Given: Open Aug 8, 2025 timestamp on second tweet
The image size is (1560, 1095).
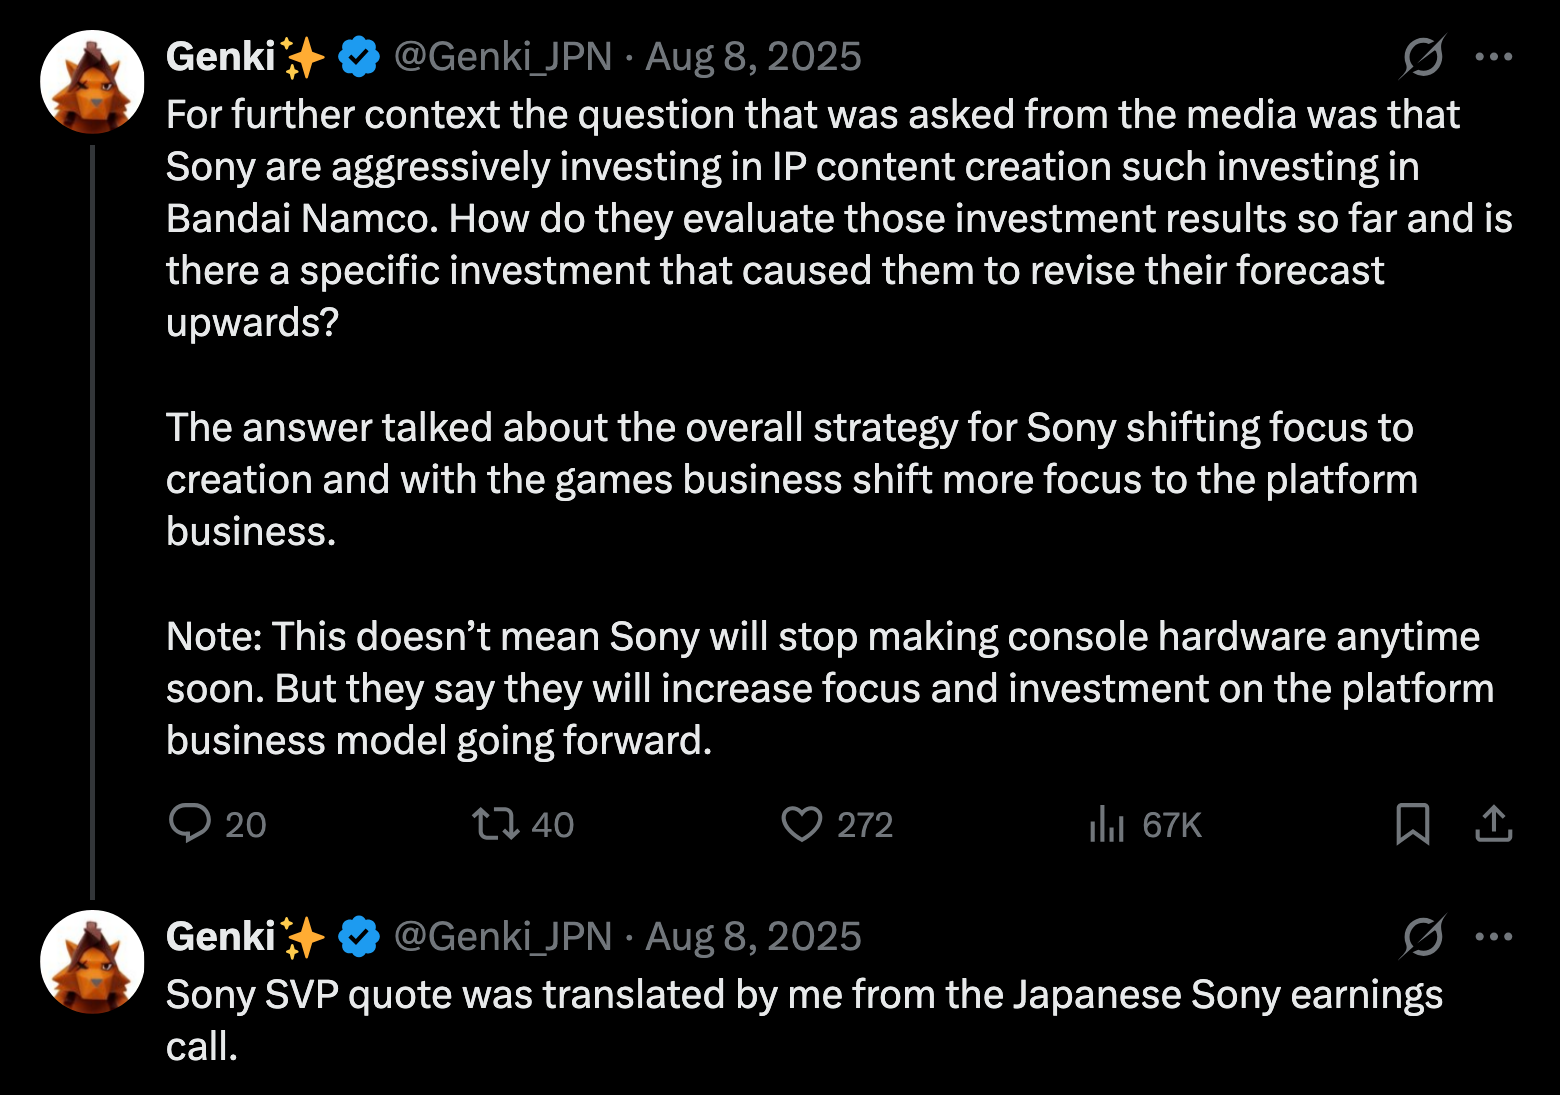Looking at the screenshot, I should [753, 937].
